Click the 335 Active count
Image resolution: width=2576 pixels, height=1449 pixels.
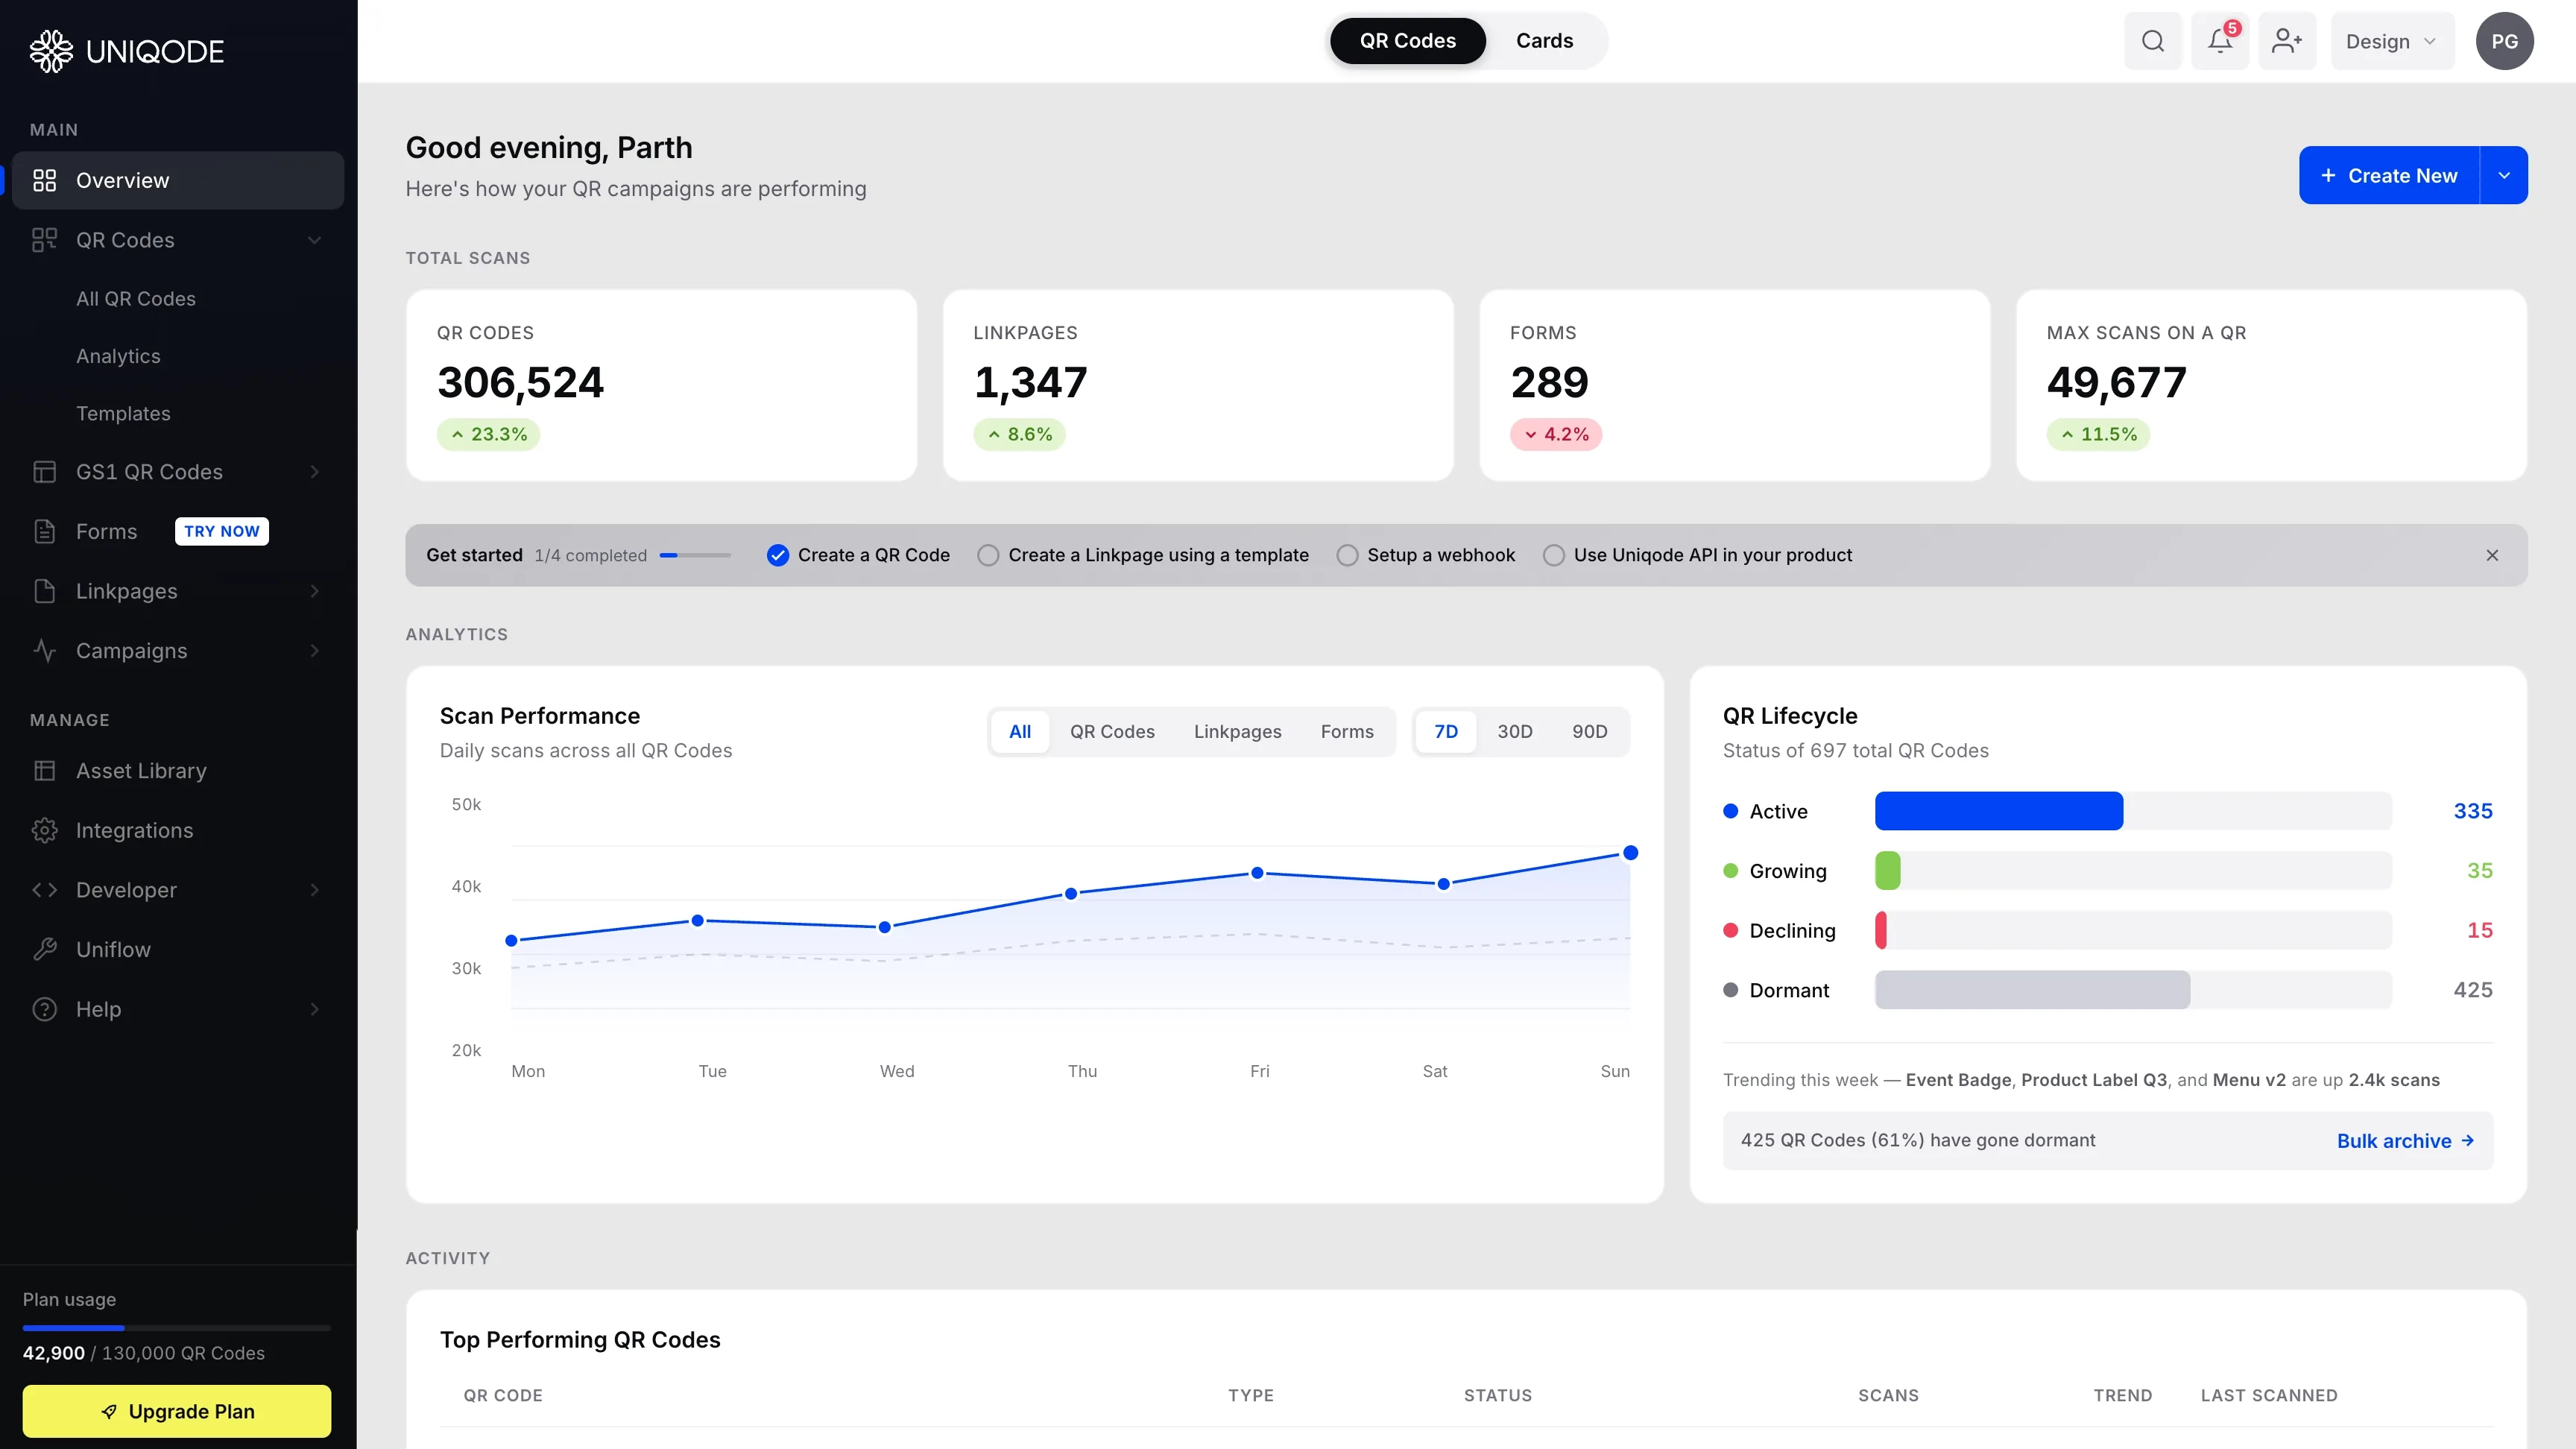2472,811
